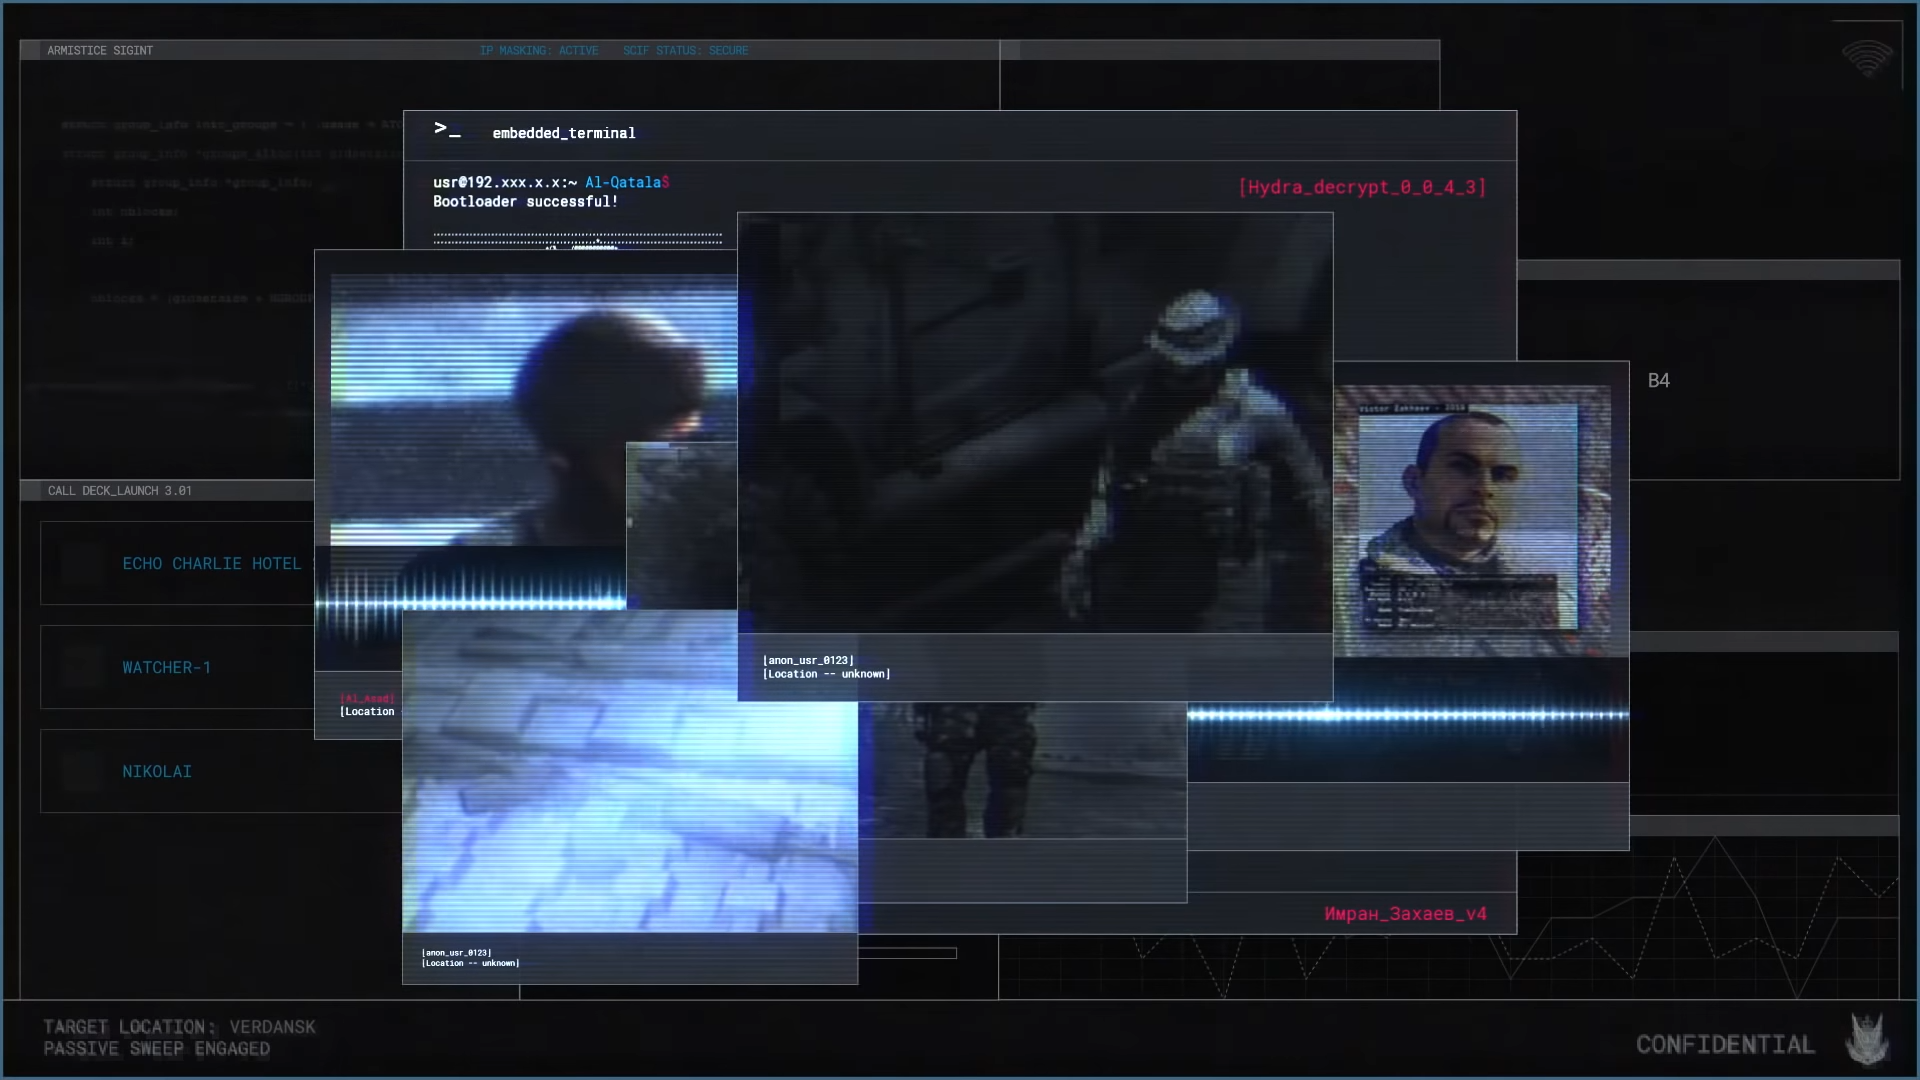Click the audio waveform under the portrait

[x=1408, y=715]
